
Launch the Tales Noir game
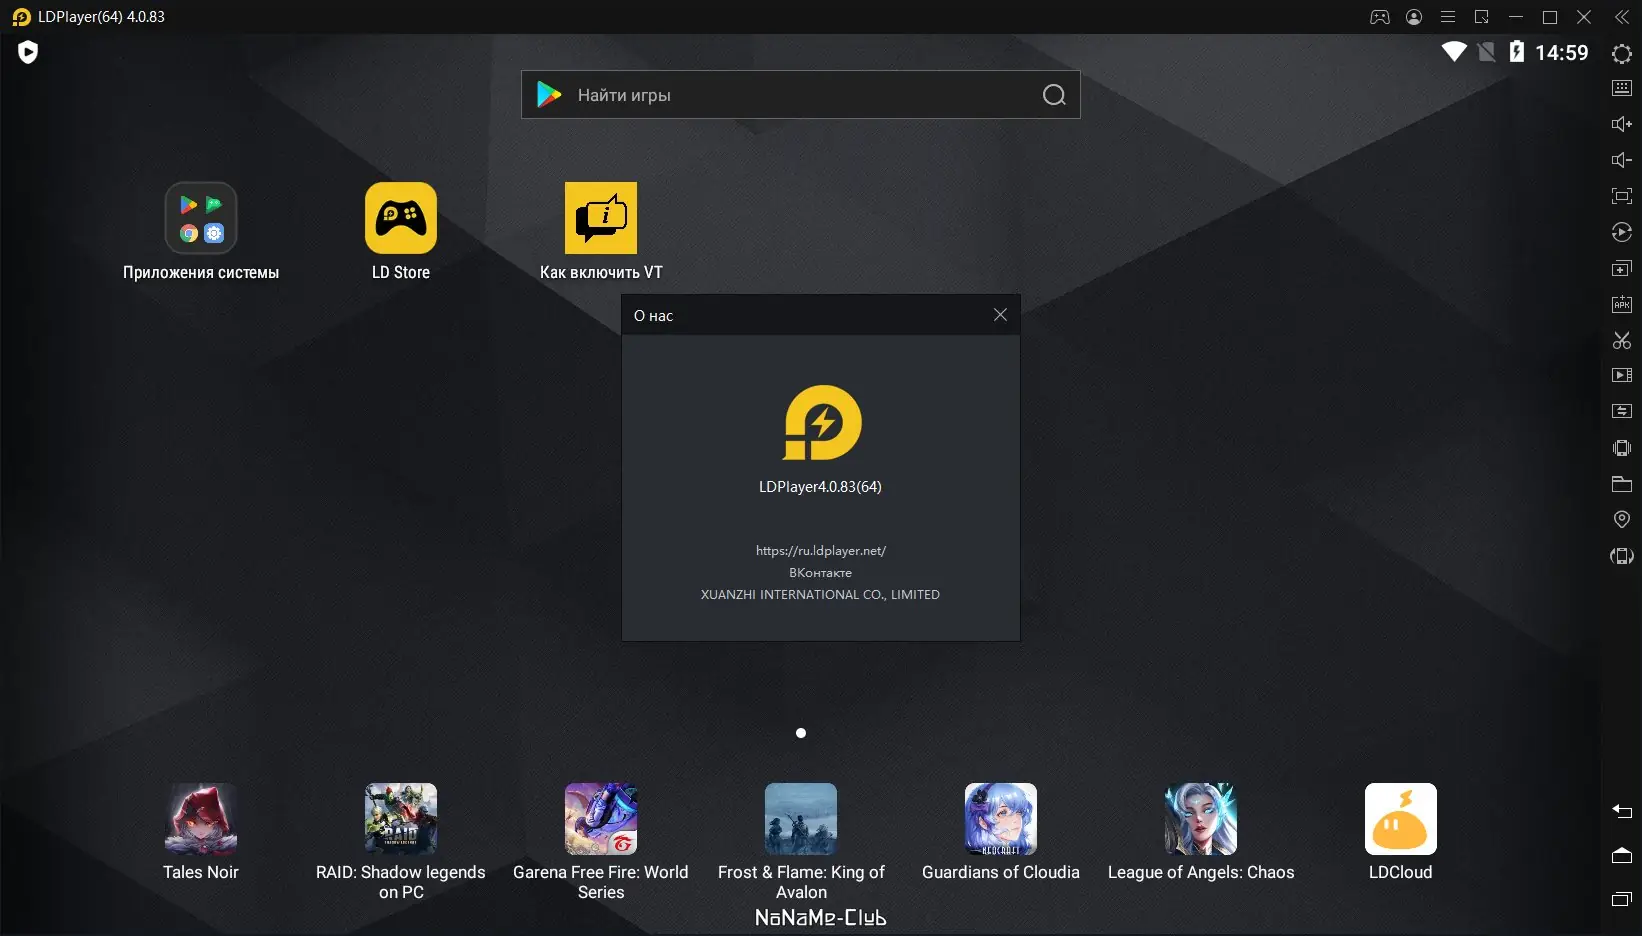pyautogui.click(x=201, y=832)
